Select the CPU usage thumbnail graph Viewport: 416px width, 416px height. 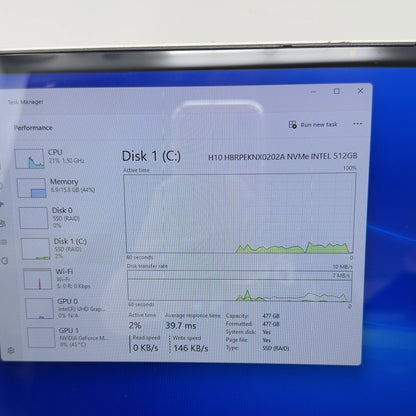click(x=30, y=158)
